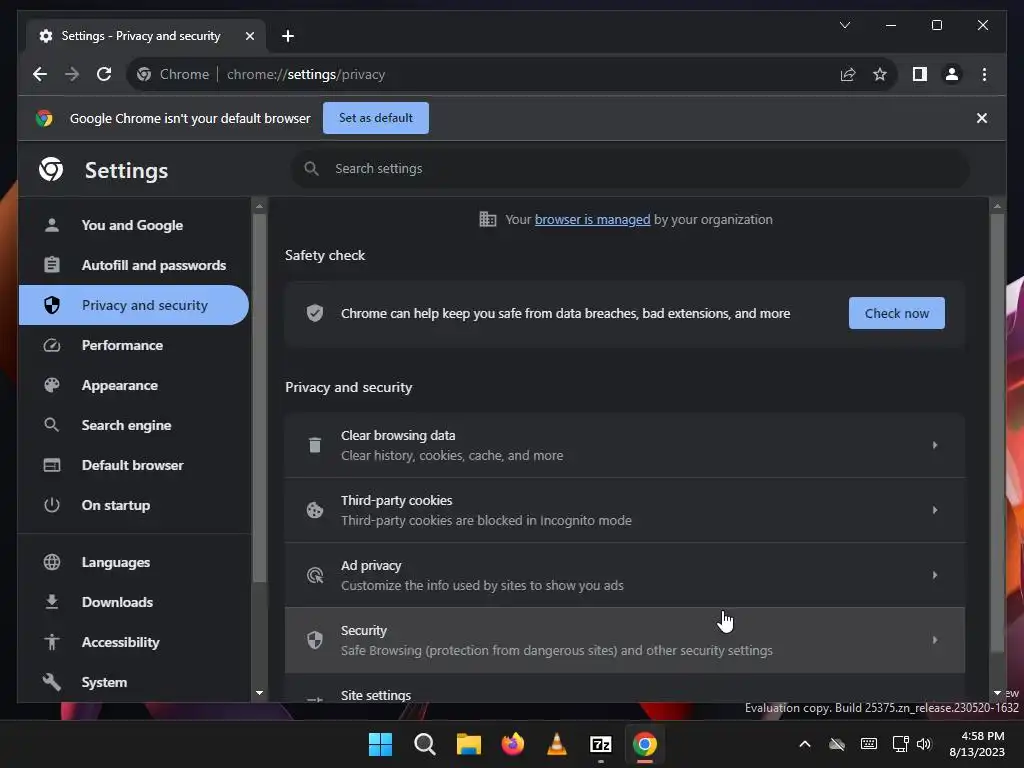
Task: Close the Settings - Privacy and security tab
Action: pyautogui.click(x=249, y=36)
